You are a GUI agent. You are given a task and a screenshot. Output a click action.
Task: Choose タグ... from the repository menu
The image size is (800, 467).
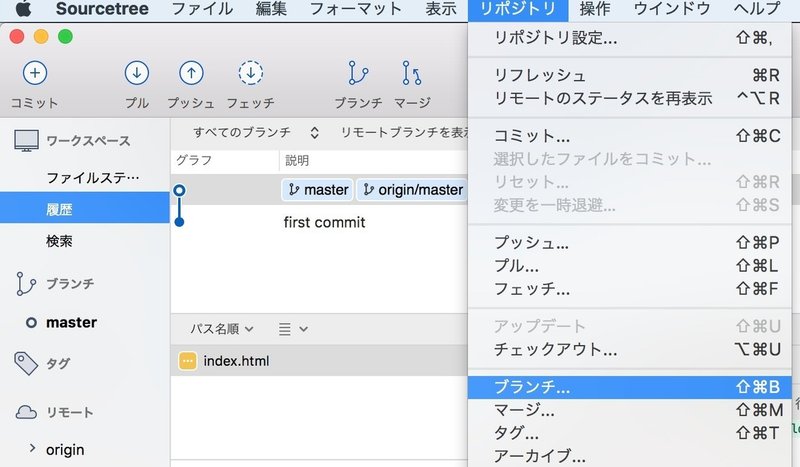(630, 433)
